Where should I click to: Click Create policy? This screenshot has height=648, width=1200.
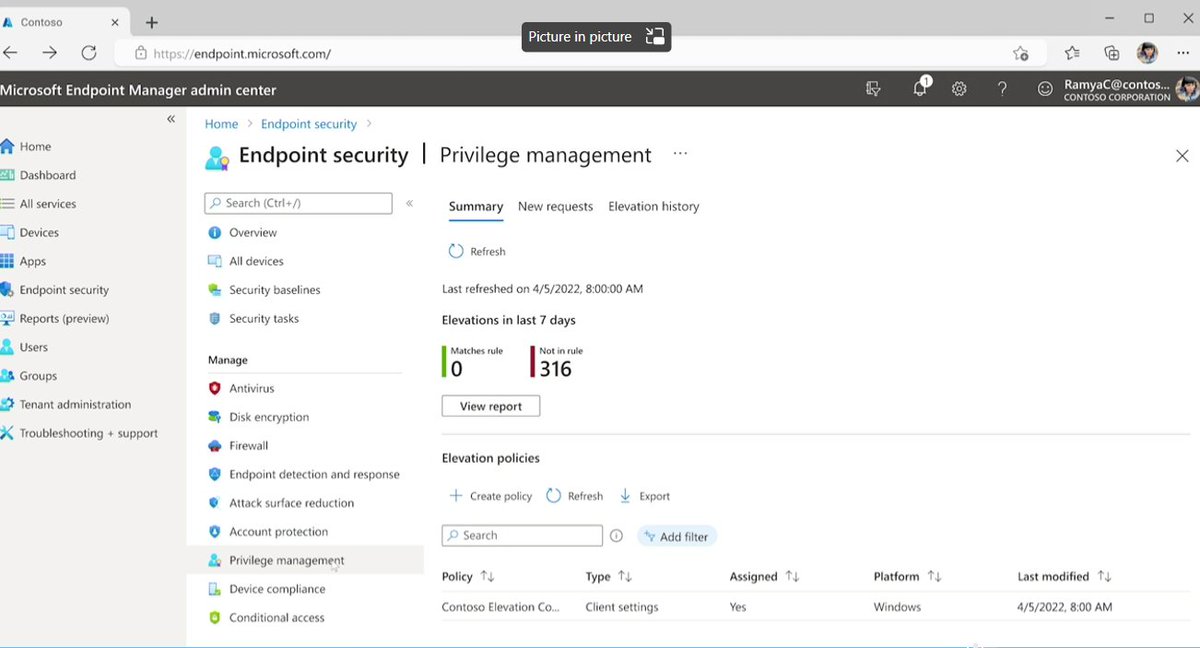pyautogui.click(x=489, y=496)
